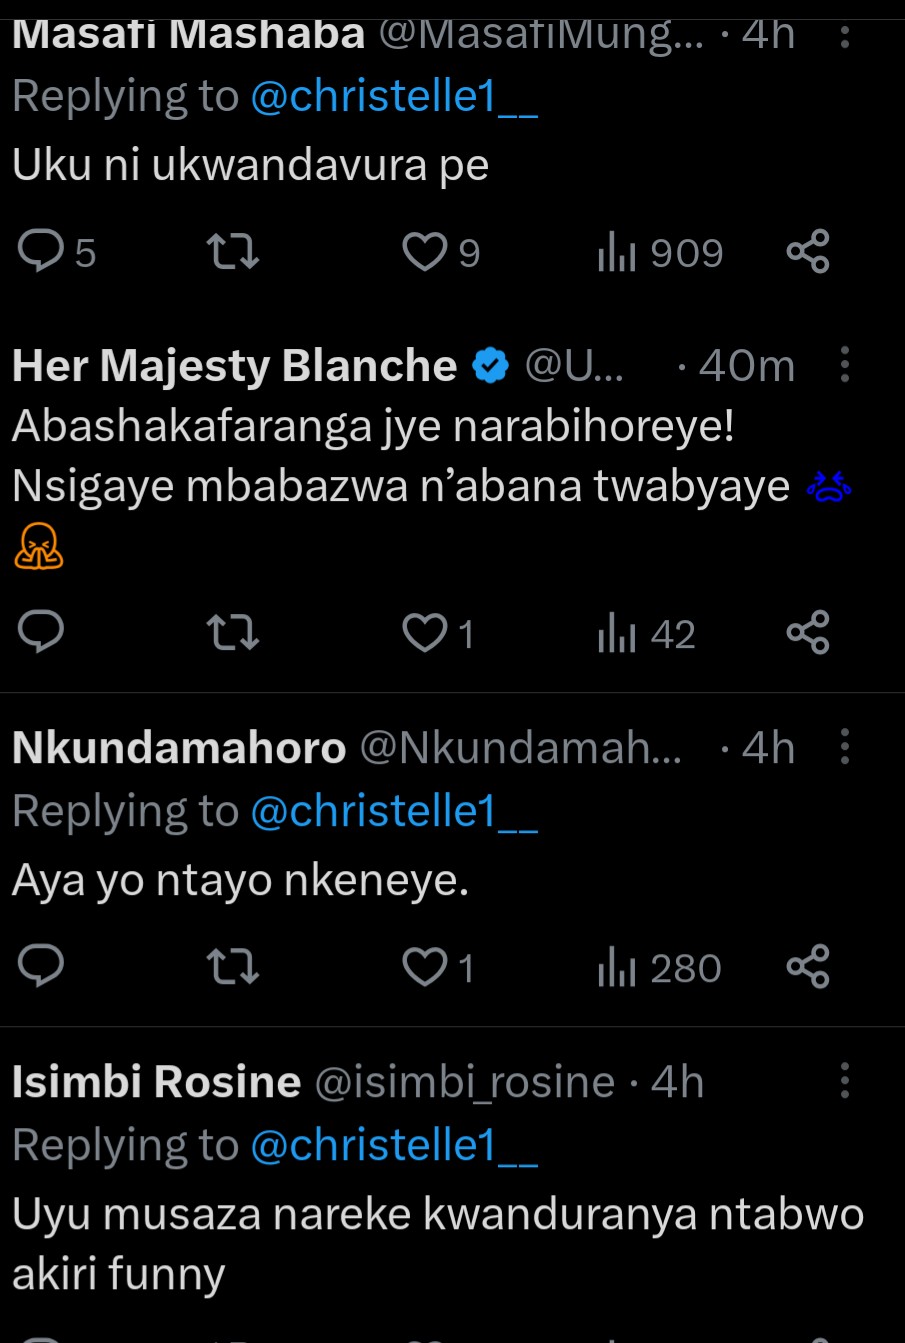View analytics showing 909 views
The image size is (905, 1343).
click(659, 253)
